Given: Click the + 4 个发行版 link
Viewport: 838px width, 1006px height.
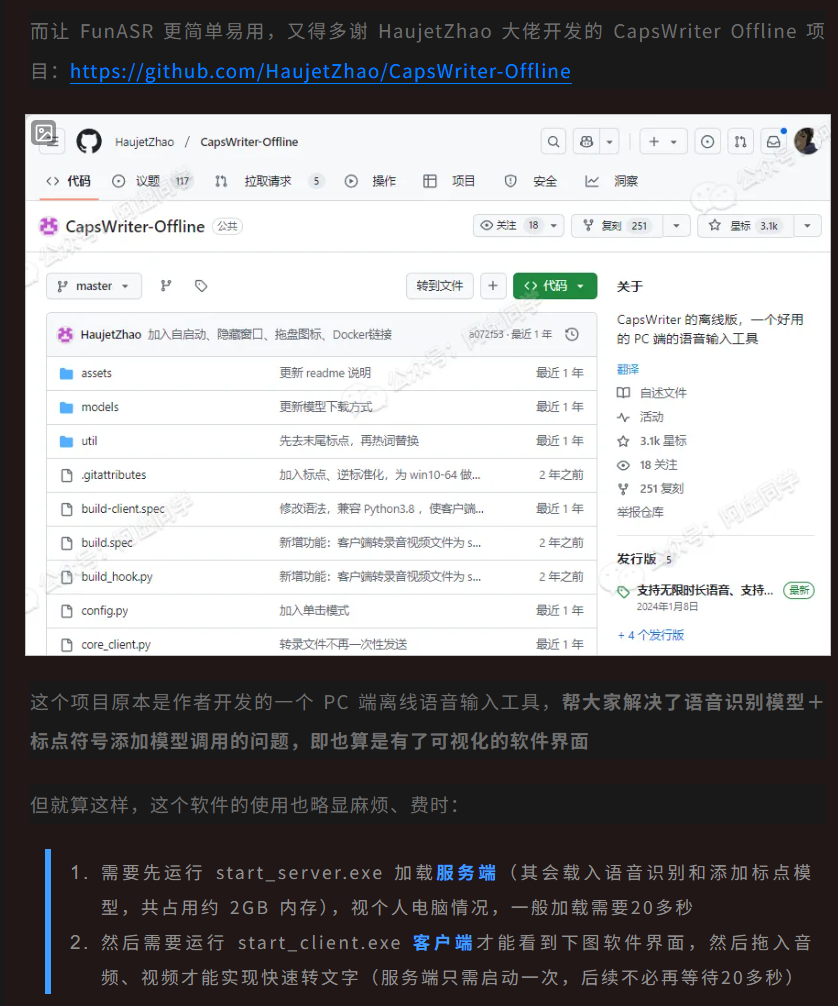Looking at the screenshot, I should click(x=651, y=635).
